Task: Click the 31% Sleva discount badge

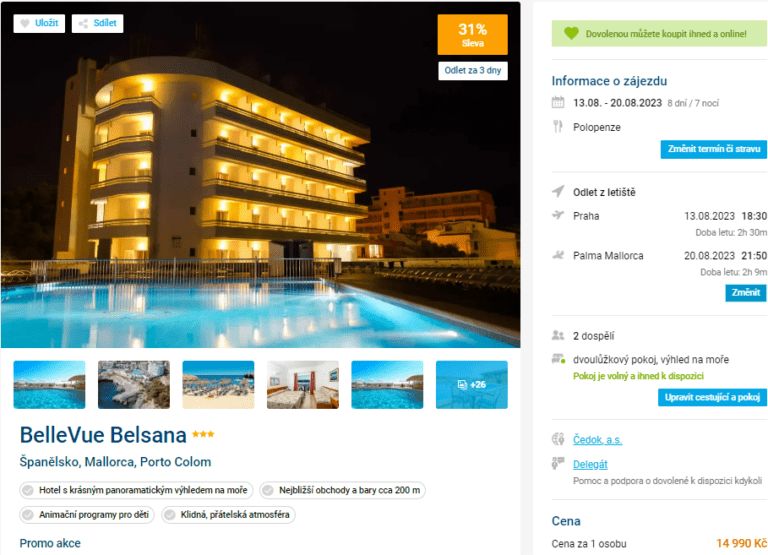Action: pos(472,35)
